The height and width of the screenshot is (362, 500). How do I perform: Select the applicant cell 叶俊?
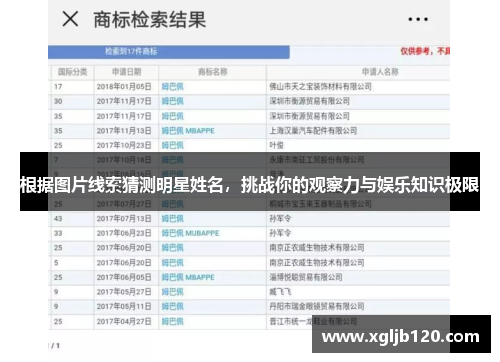coord(276,145)
